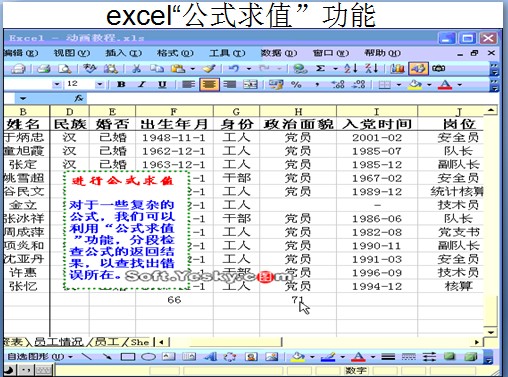Toggle Bold formatting
Viewport: 508px width, 377px height.
121,85
